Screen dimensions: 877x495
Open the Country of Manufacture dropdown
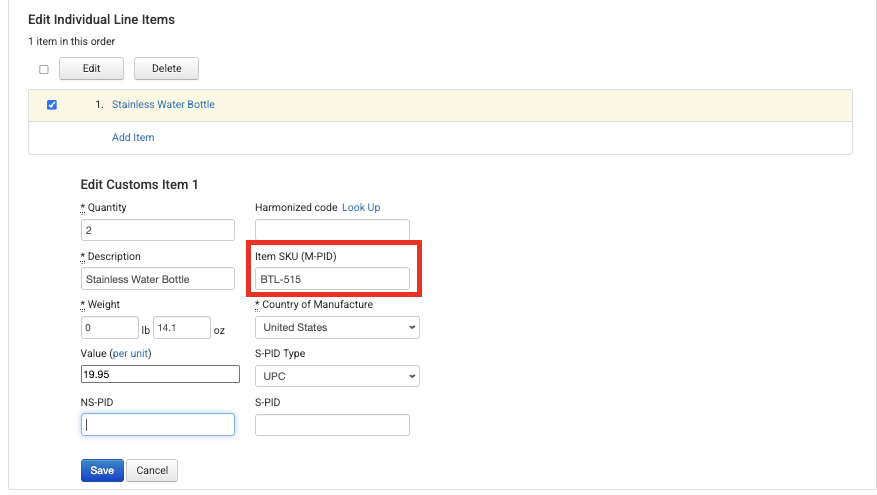coord(337,328)
